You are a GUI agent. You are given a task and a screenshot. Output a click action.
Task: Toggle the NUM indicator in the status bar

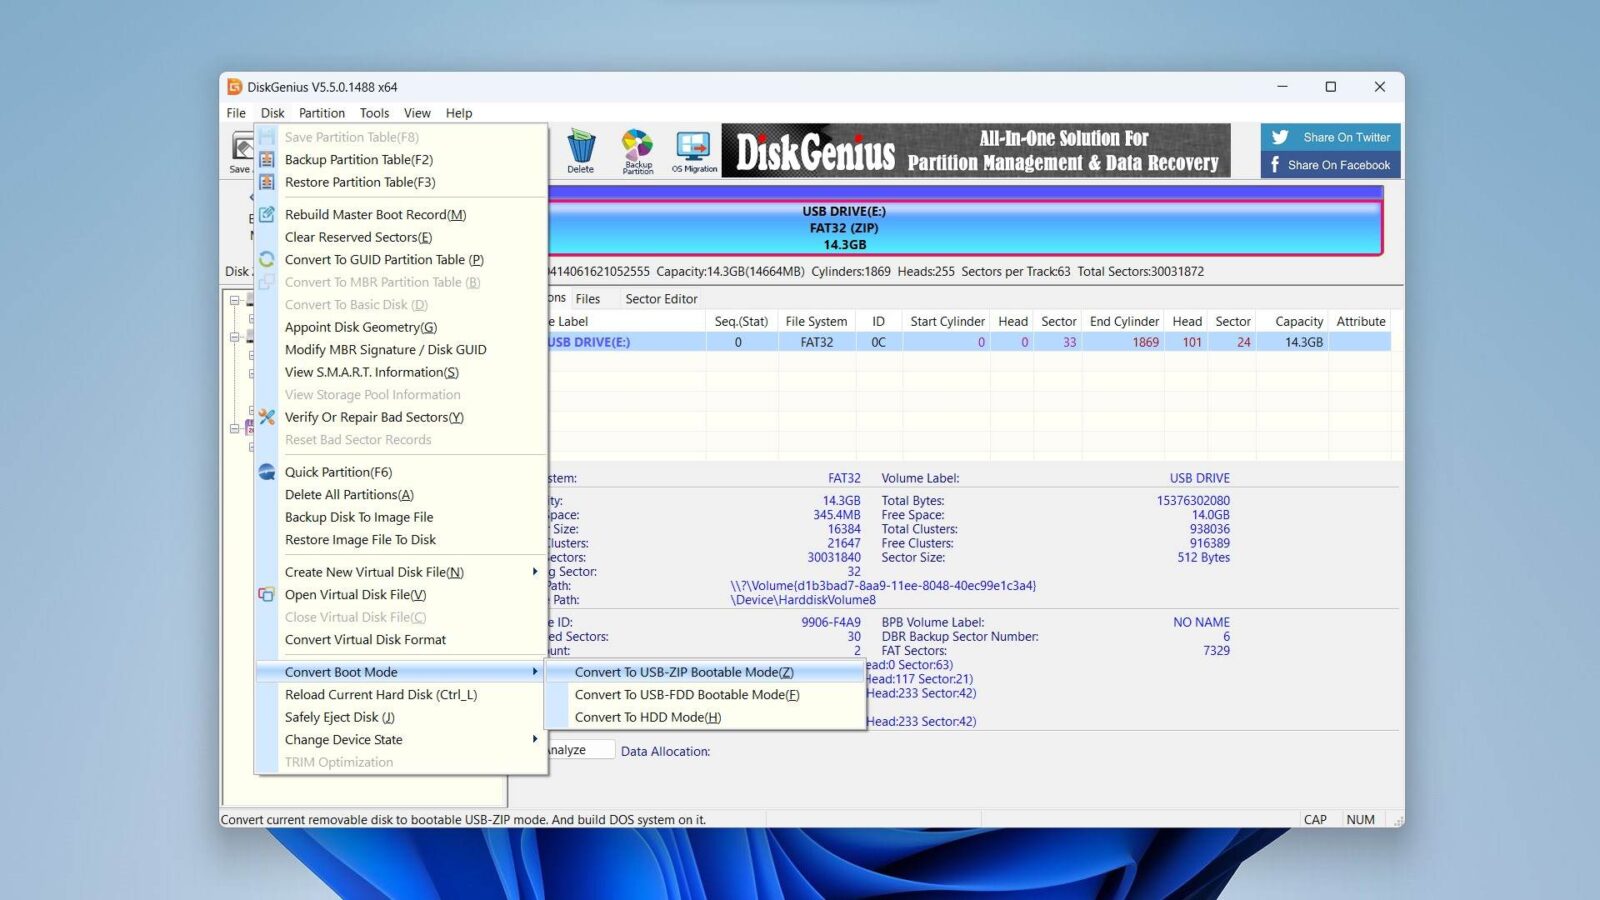click(x=1360, y=819)
